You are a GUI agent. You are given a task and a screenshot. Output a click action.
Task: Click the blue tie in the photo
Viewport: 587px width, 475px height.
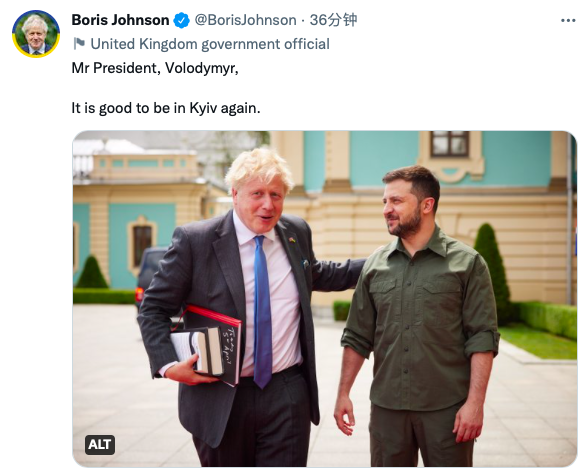point(262,311)
